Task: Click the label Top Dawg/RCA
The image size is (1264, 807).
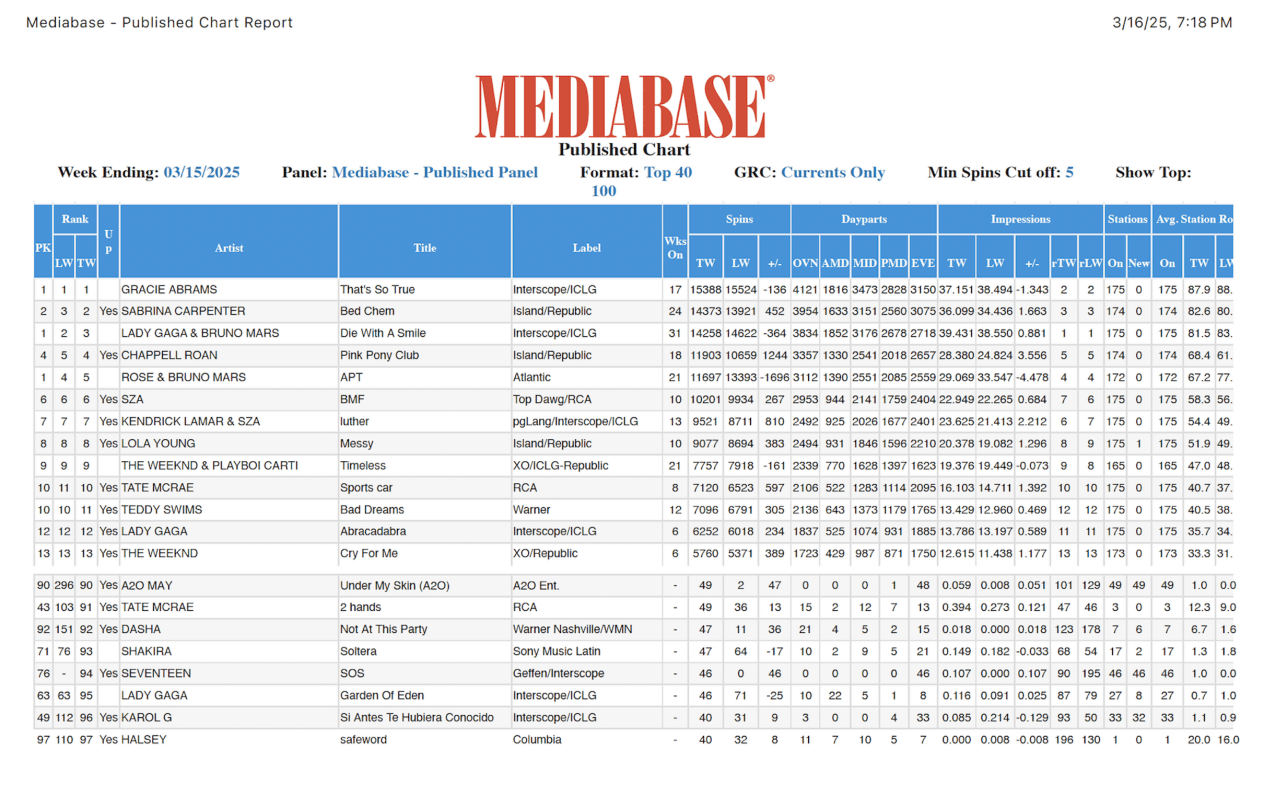Action: [553, 400]
